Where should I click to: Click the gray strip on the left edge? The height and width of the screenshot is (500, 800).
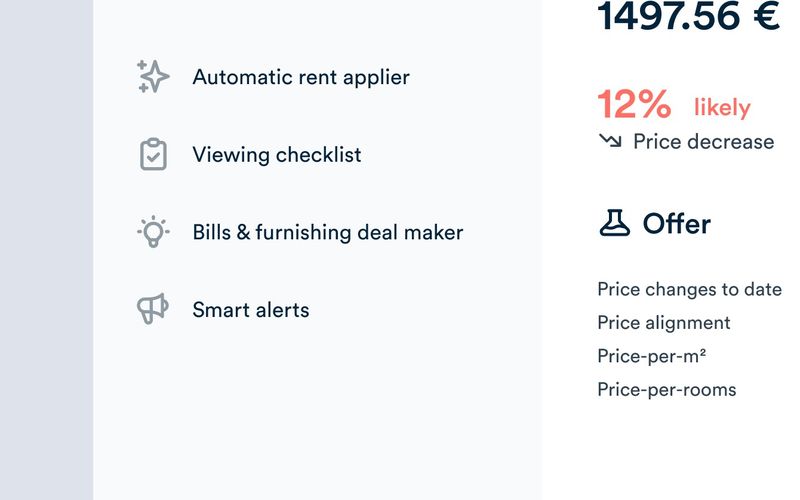[x=46, y=250]
